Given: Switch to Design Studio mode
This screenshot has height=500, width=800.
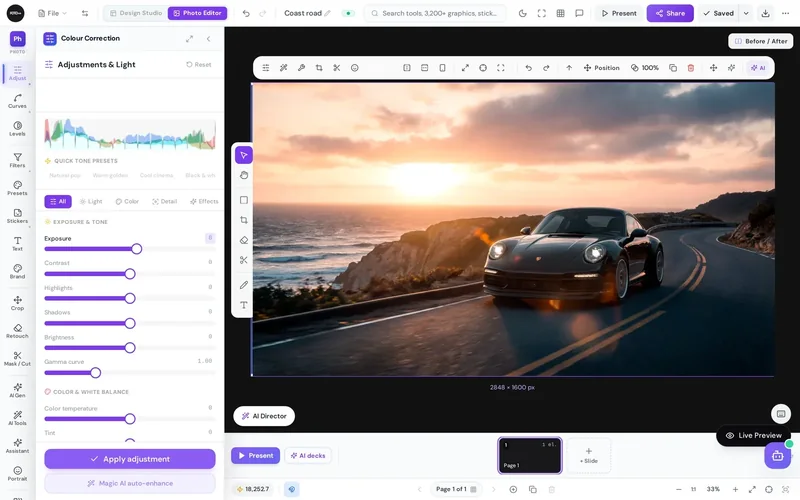Looking at the screenshot, I should (x=136, y=13).
